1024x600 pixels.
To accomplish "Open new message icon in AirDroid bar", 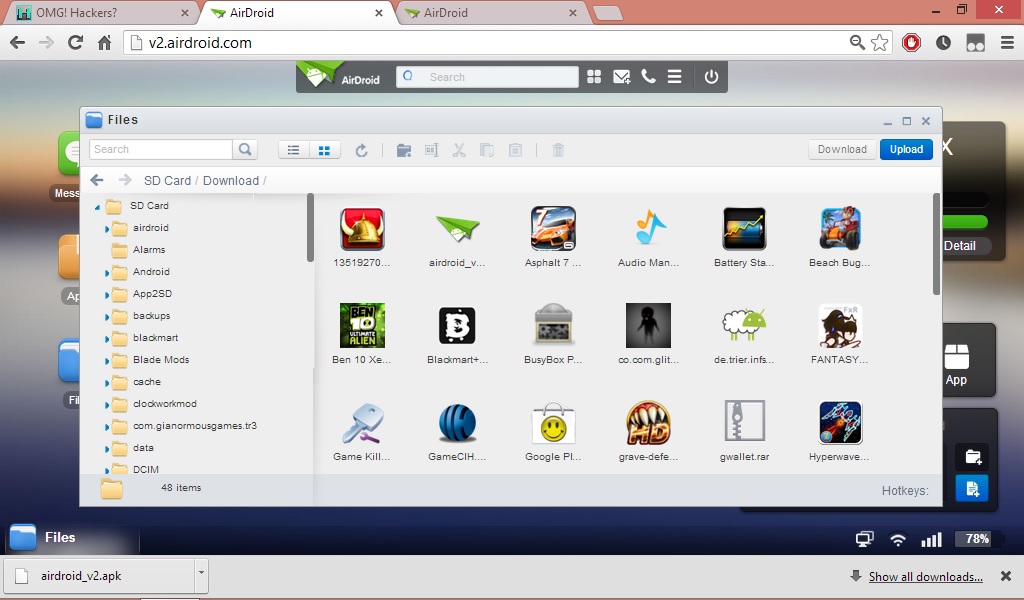I will coord(622,77).
